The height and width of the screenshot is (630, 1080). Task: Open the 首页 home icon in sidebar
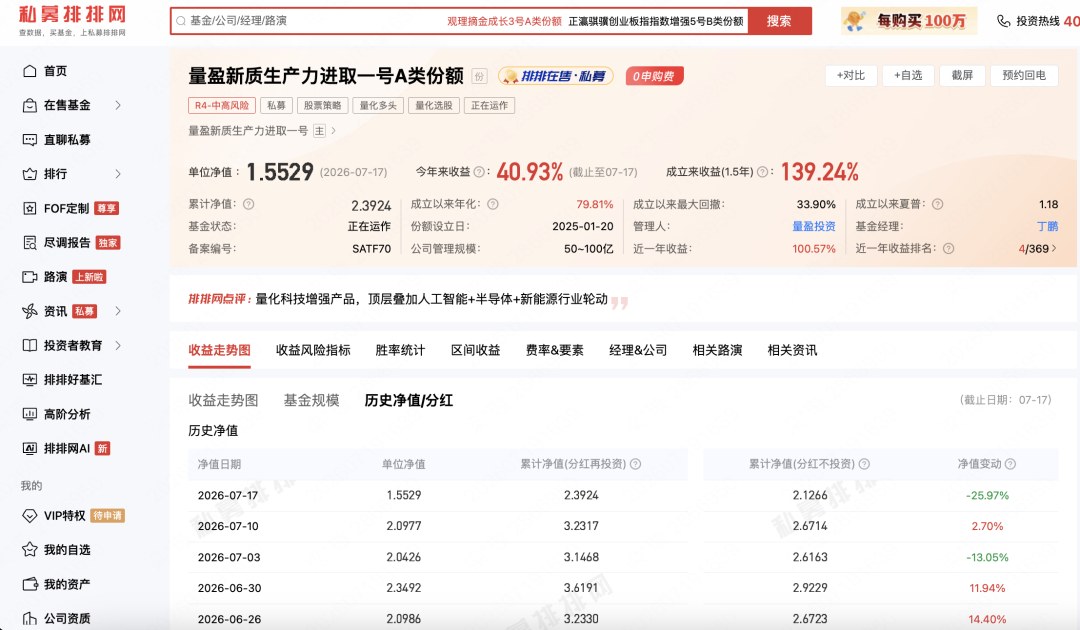(30, 71)
